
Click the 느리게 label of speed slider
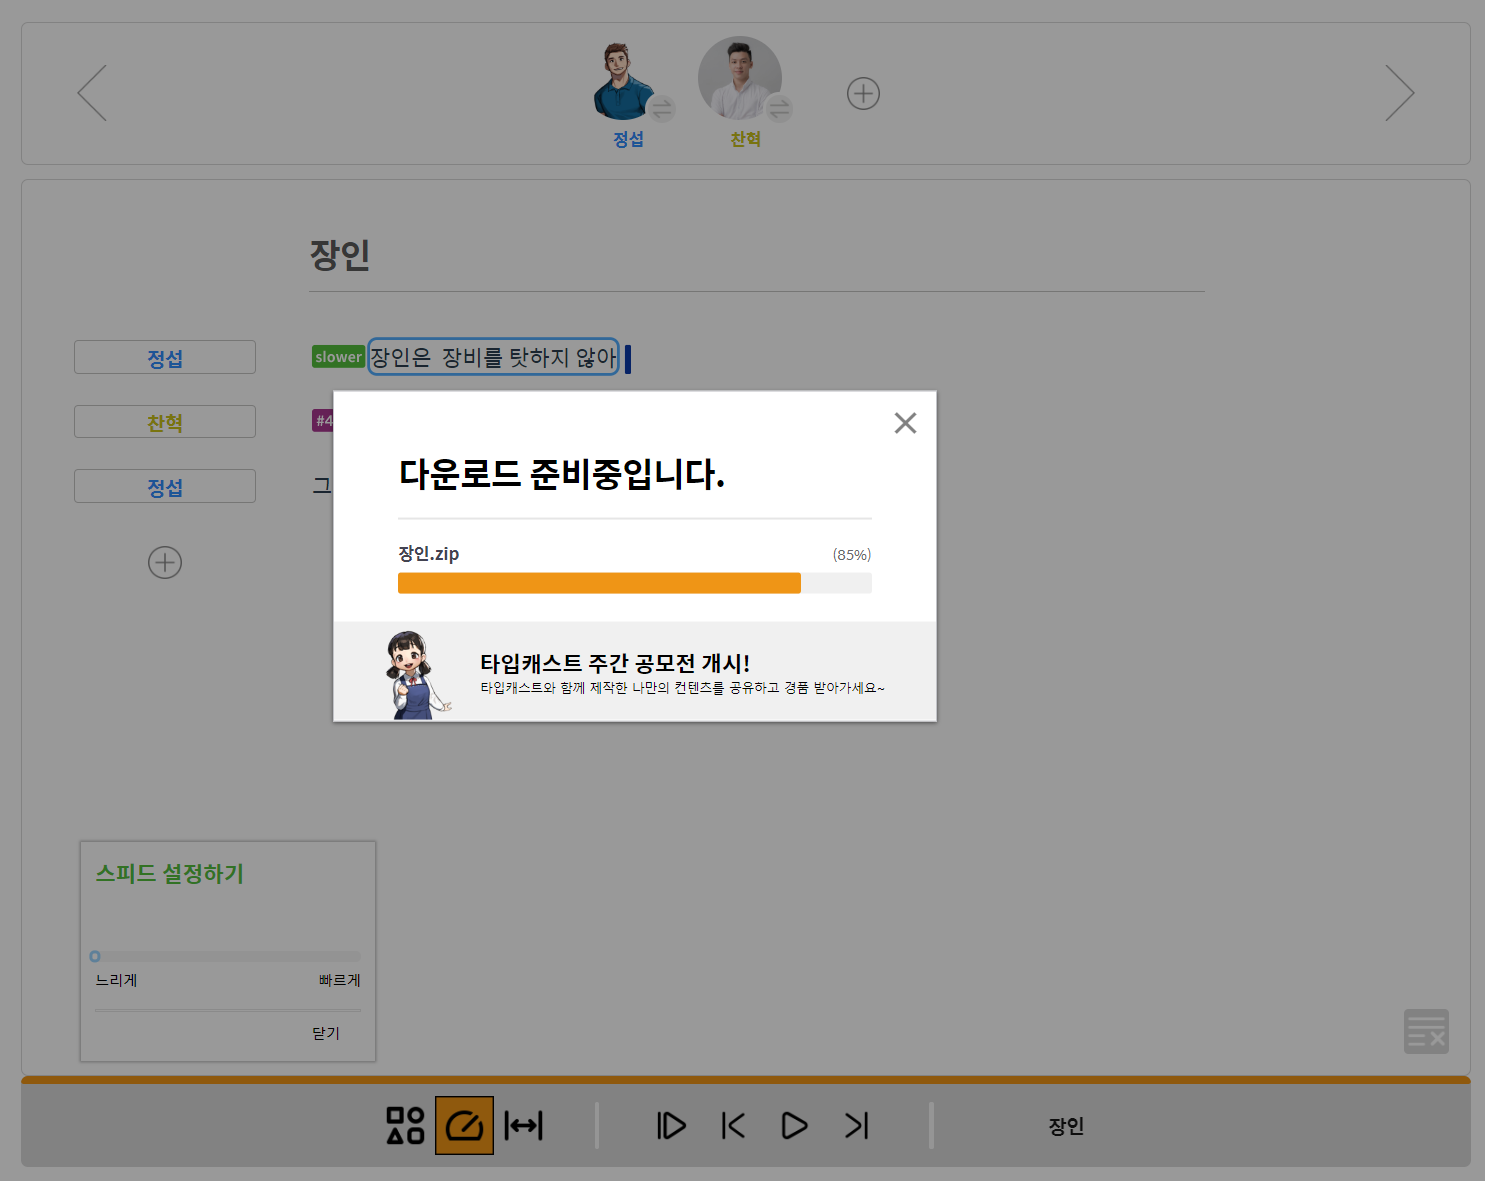pyautogui.click(x=116, y=980)
